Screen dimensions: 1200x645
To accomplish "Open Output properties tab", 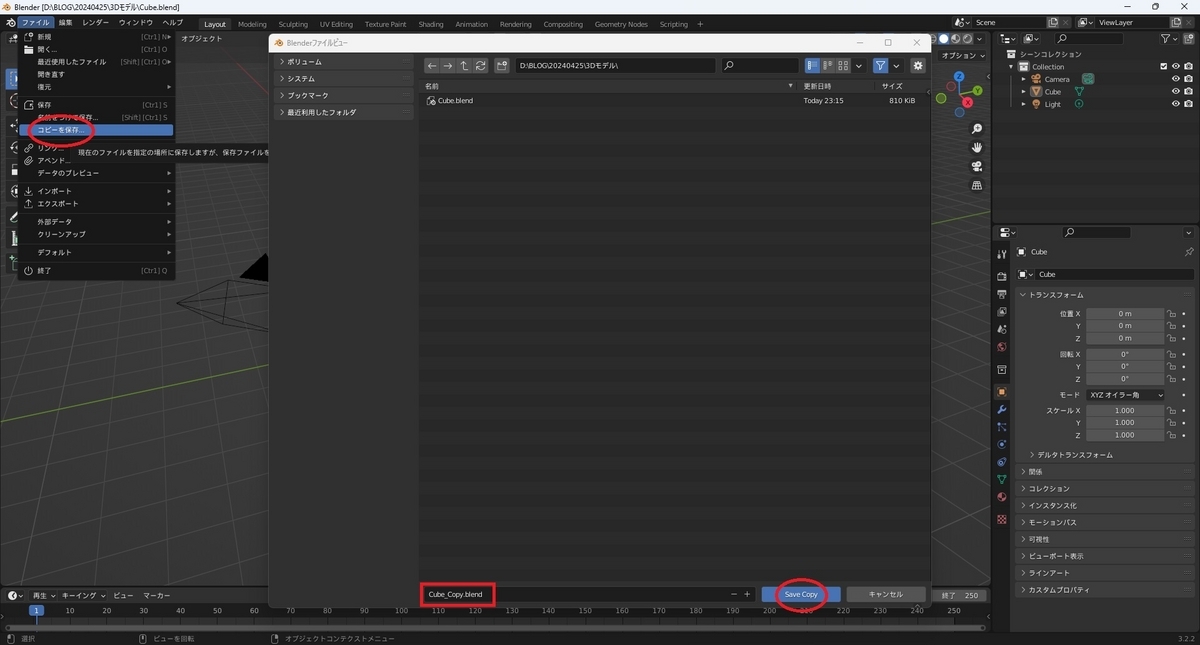I will pyautogui.click(x=1002, y=294).
